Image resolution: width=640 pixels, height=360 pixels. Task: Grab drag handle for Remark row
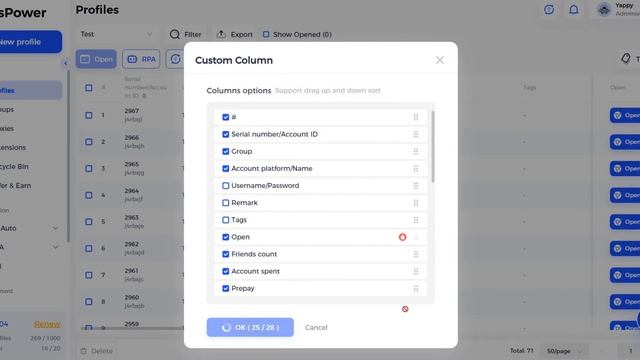tap(416, 203)
